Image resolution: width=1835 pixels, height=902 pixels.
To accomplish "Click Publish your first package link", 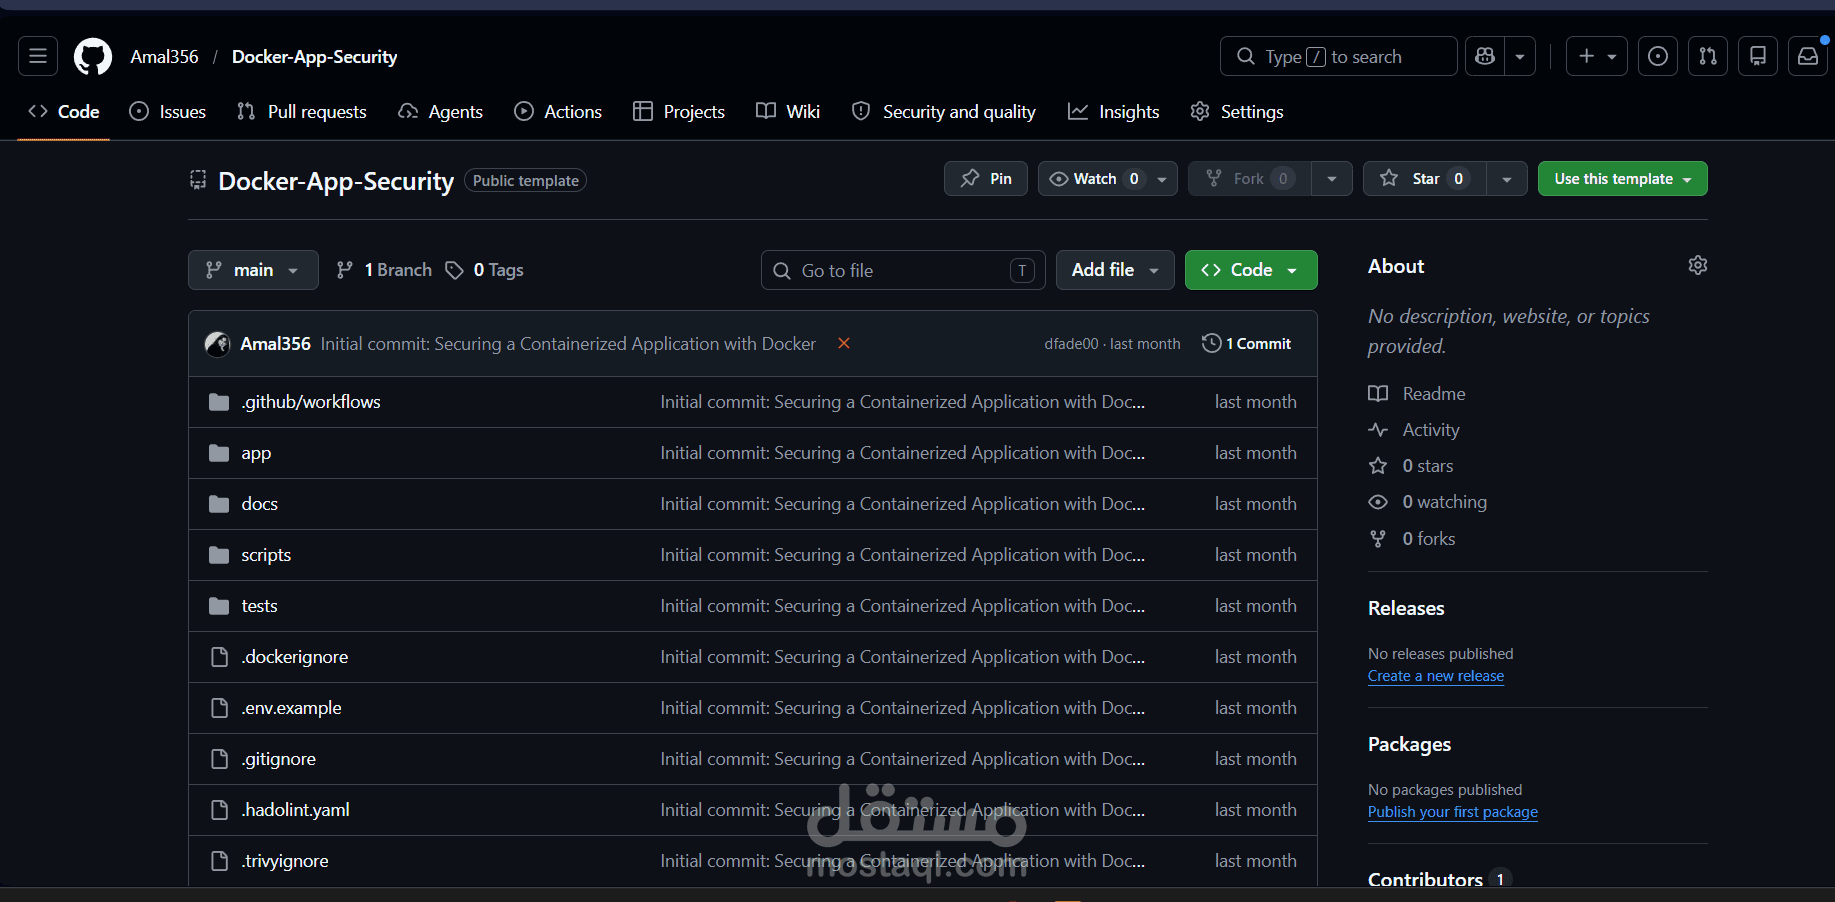I will coord(1453,812).
